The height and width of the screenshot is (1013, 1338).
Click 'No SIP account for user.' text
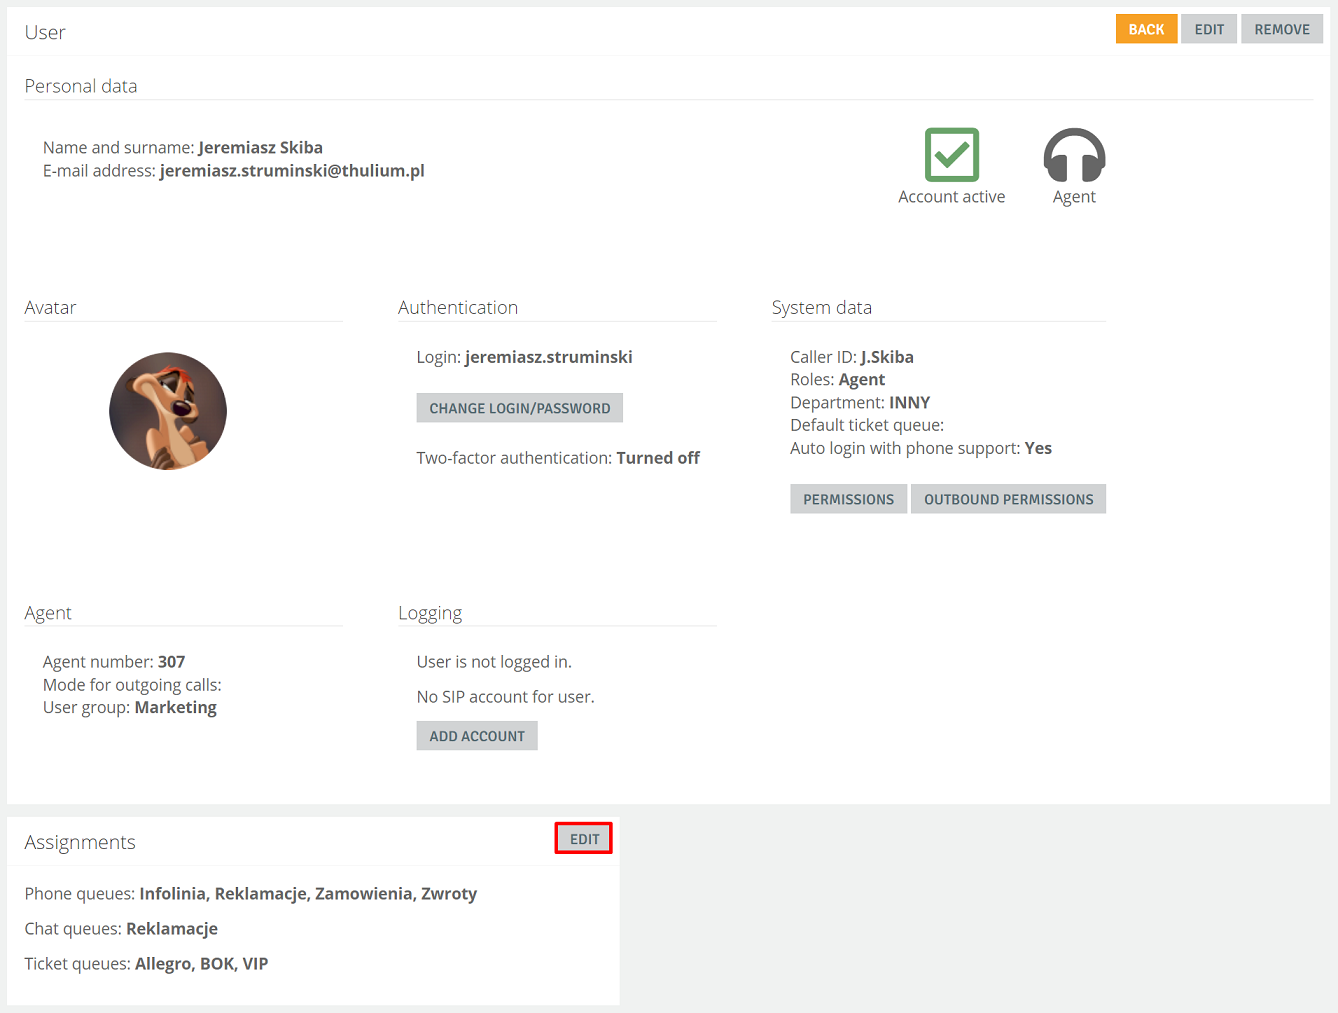tap(505, 697)
